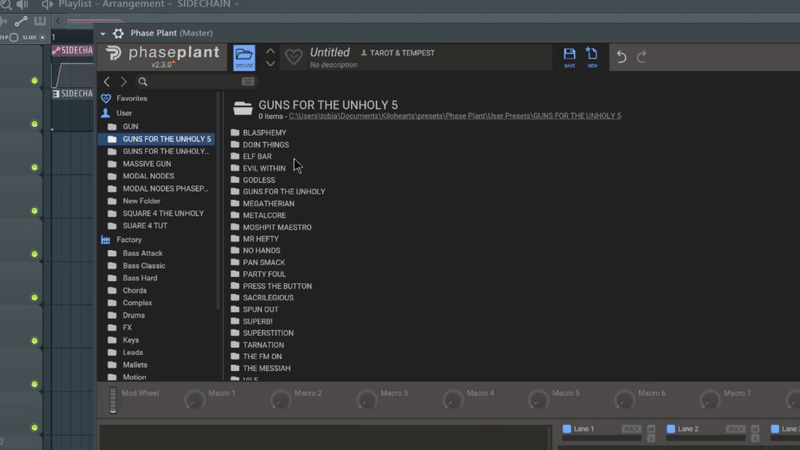The height and width of the screenshot is (450, 800).
Task: Toggle Lane 1 POLY button
Action: 631,429
